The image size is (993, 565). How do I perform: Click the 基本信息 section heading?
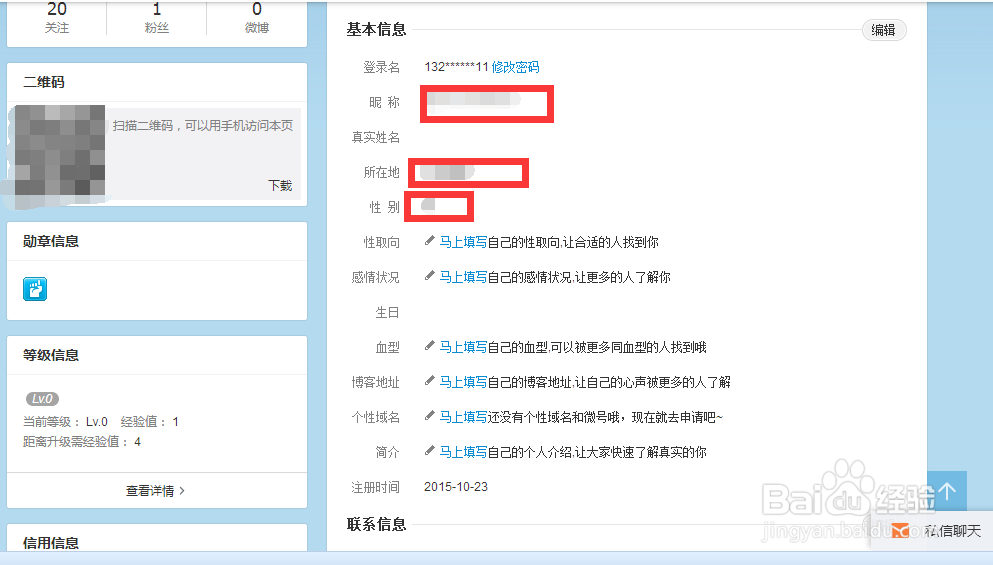pos(376,30)
